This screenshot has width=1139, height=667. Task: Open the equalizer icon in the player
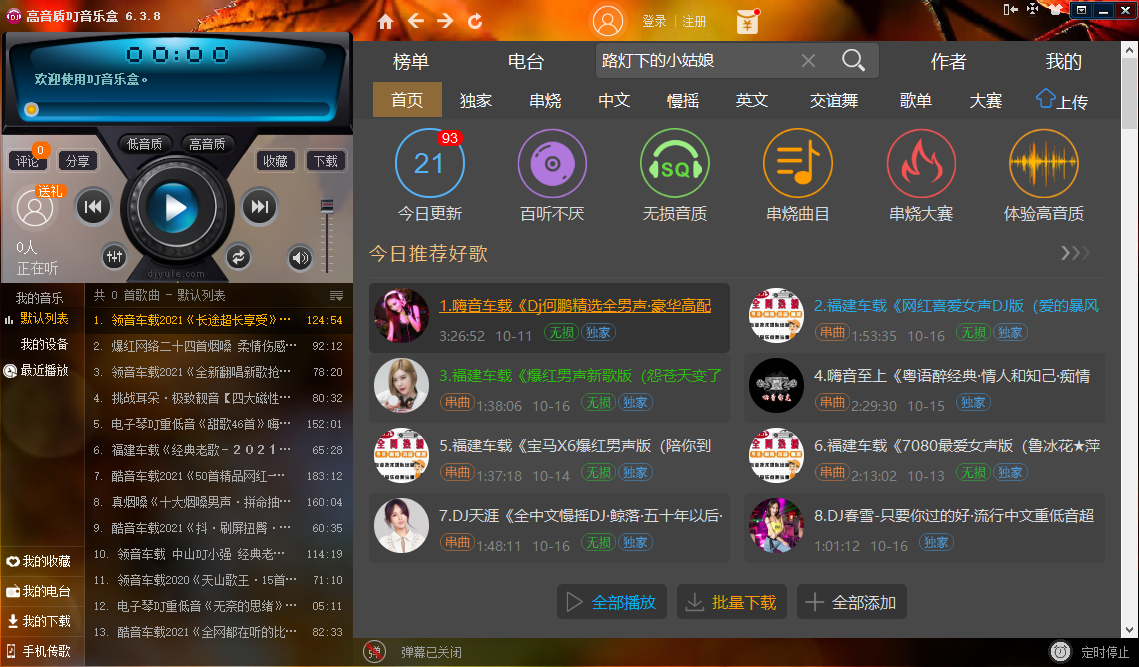114,257
